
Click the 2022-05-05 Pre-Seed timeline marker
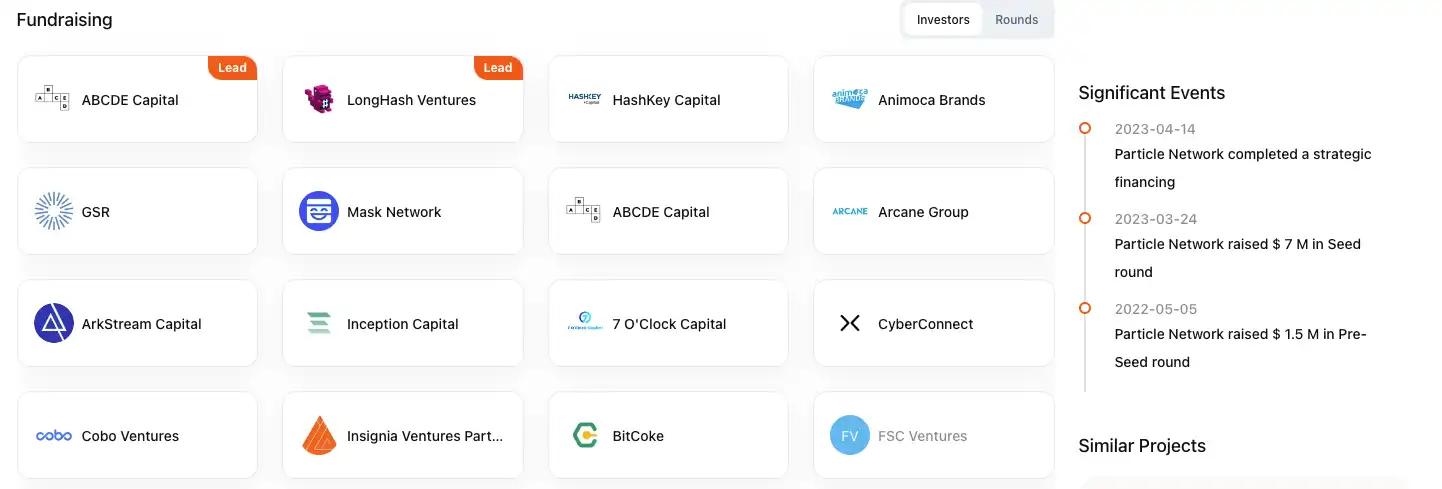click(1085, 308)
